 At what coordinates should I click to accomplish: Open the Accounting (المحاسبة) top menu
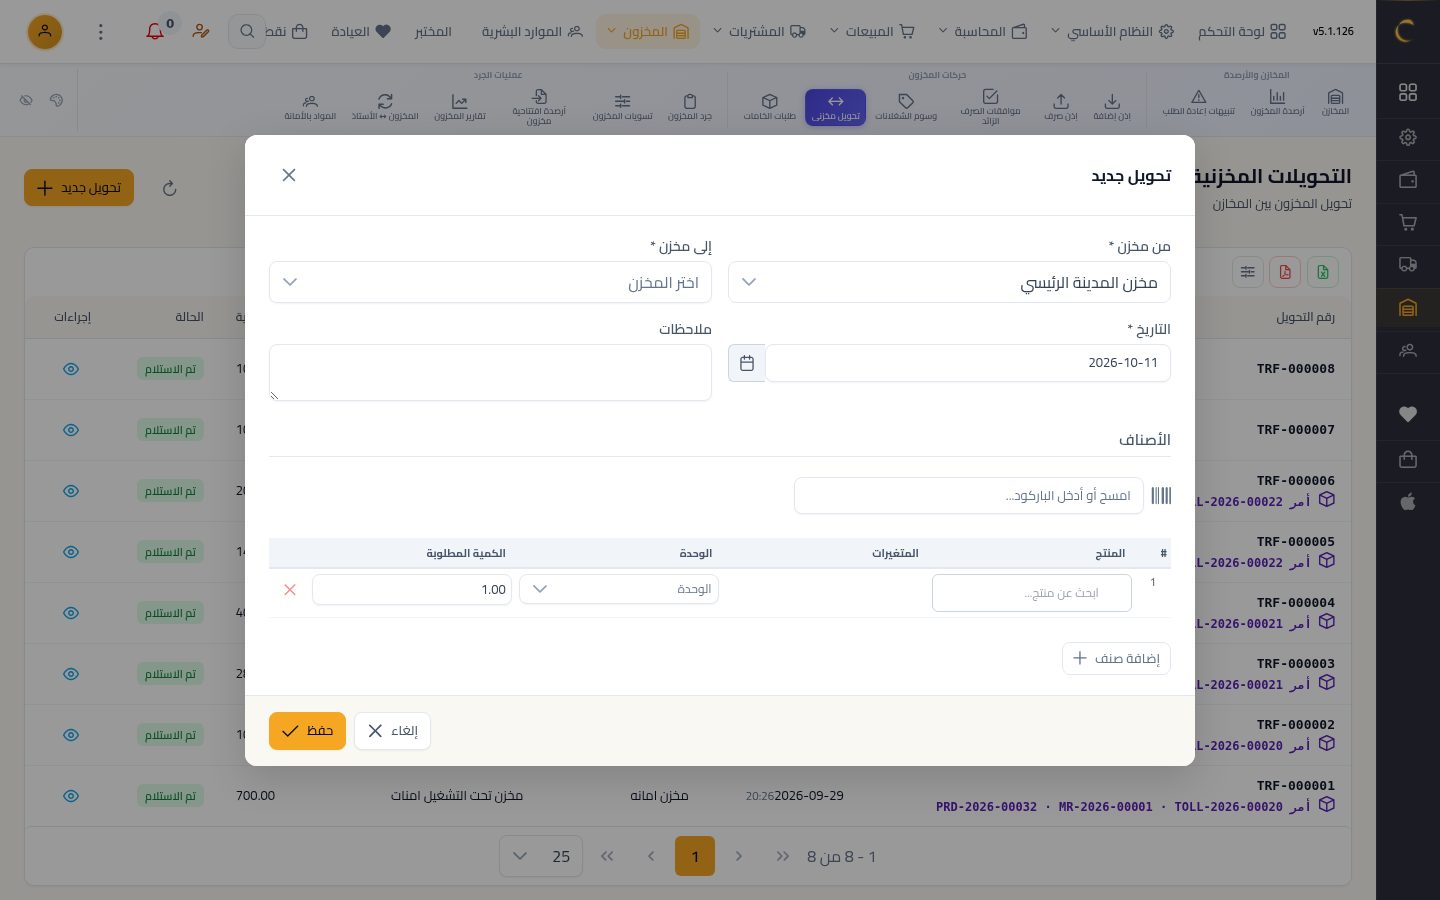coord(982,32)
